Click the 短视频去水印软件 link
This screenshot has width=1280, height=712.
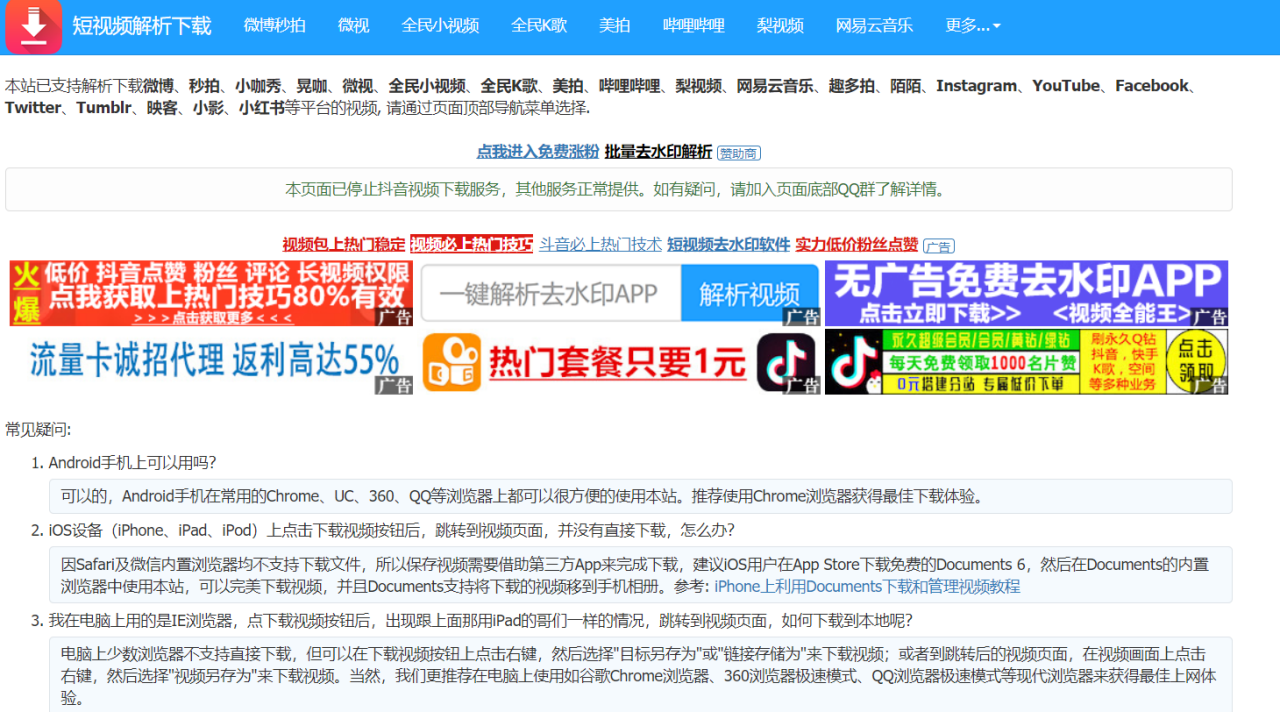point(728,243)
